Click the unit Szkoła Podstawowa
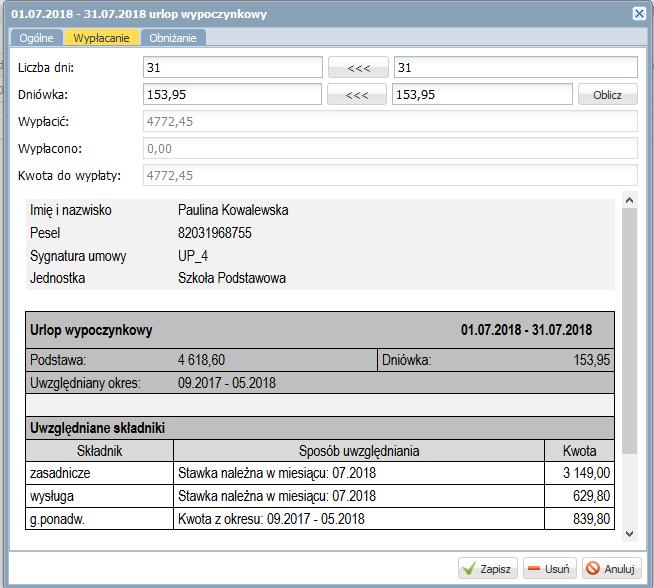This screenshot has height=588, width=654. click(232, 278)
